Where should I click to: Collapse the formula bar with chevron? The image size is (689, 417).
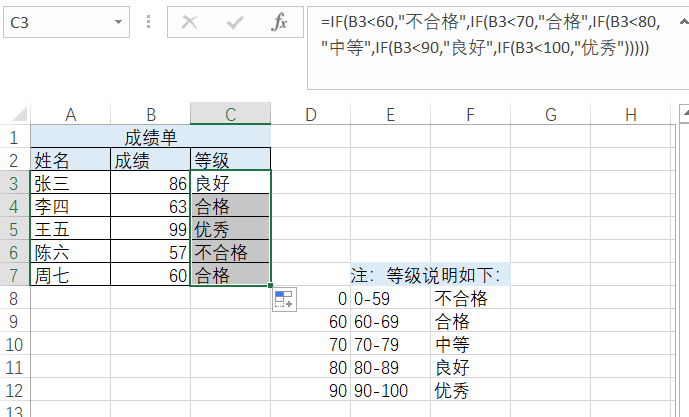[x=684, y=21]
